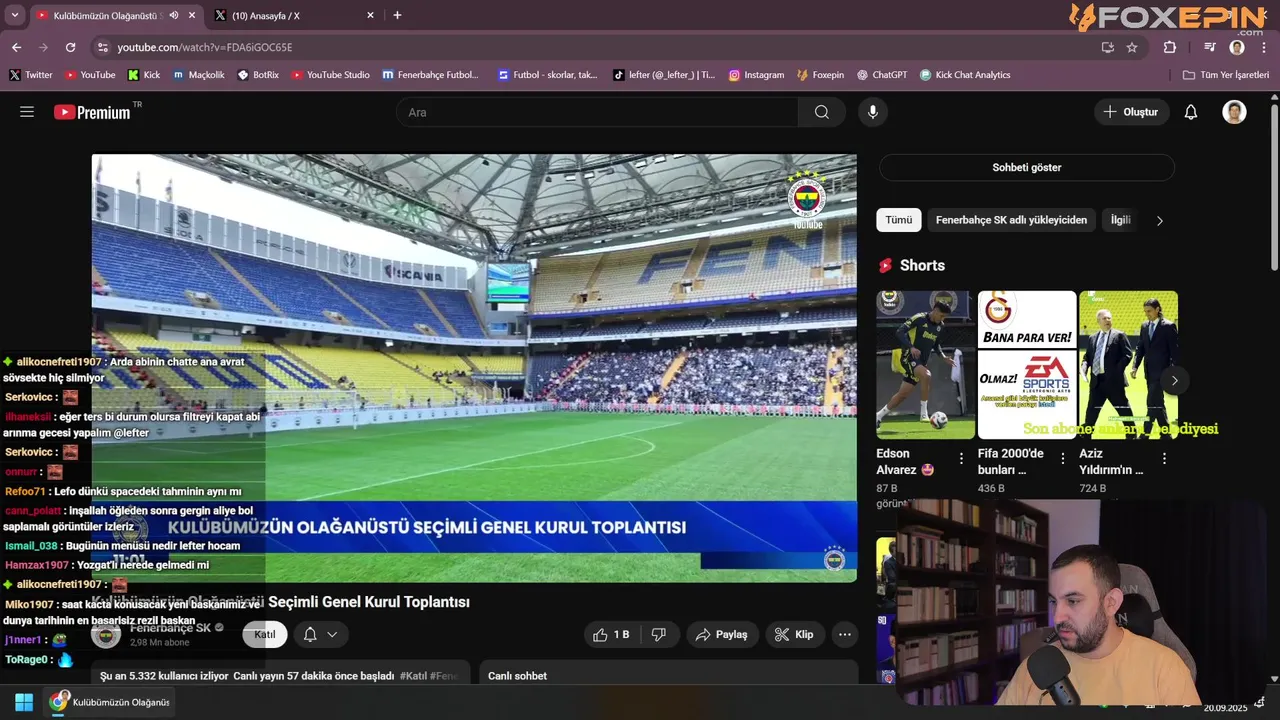Close the Kulübümüzün Olağanüstü tab

coord(192,15)
